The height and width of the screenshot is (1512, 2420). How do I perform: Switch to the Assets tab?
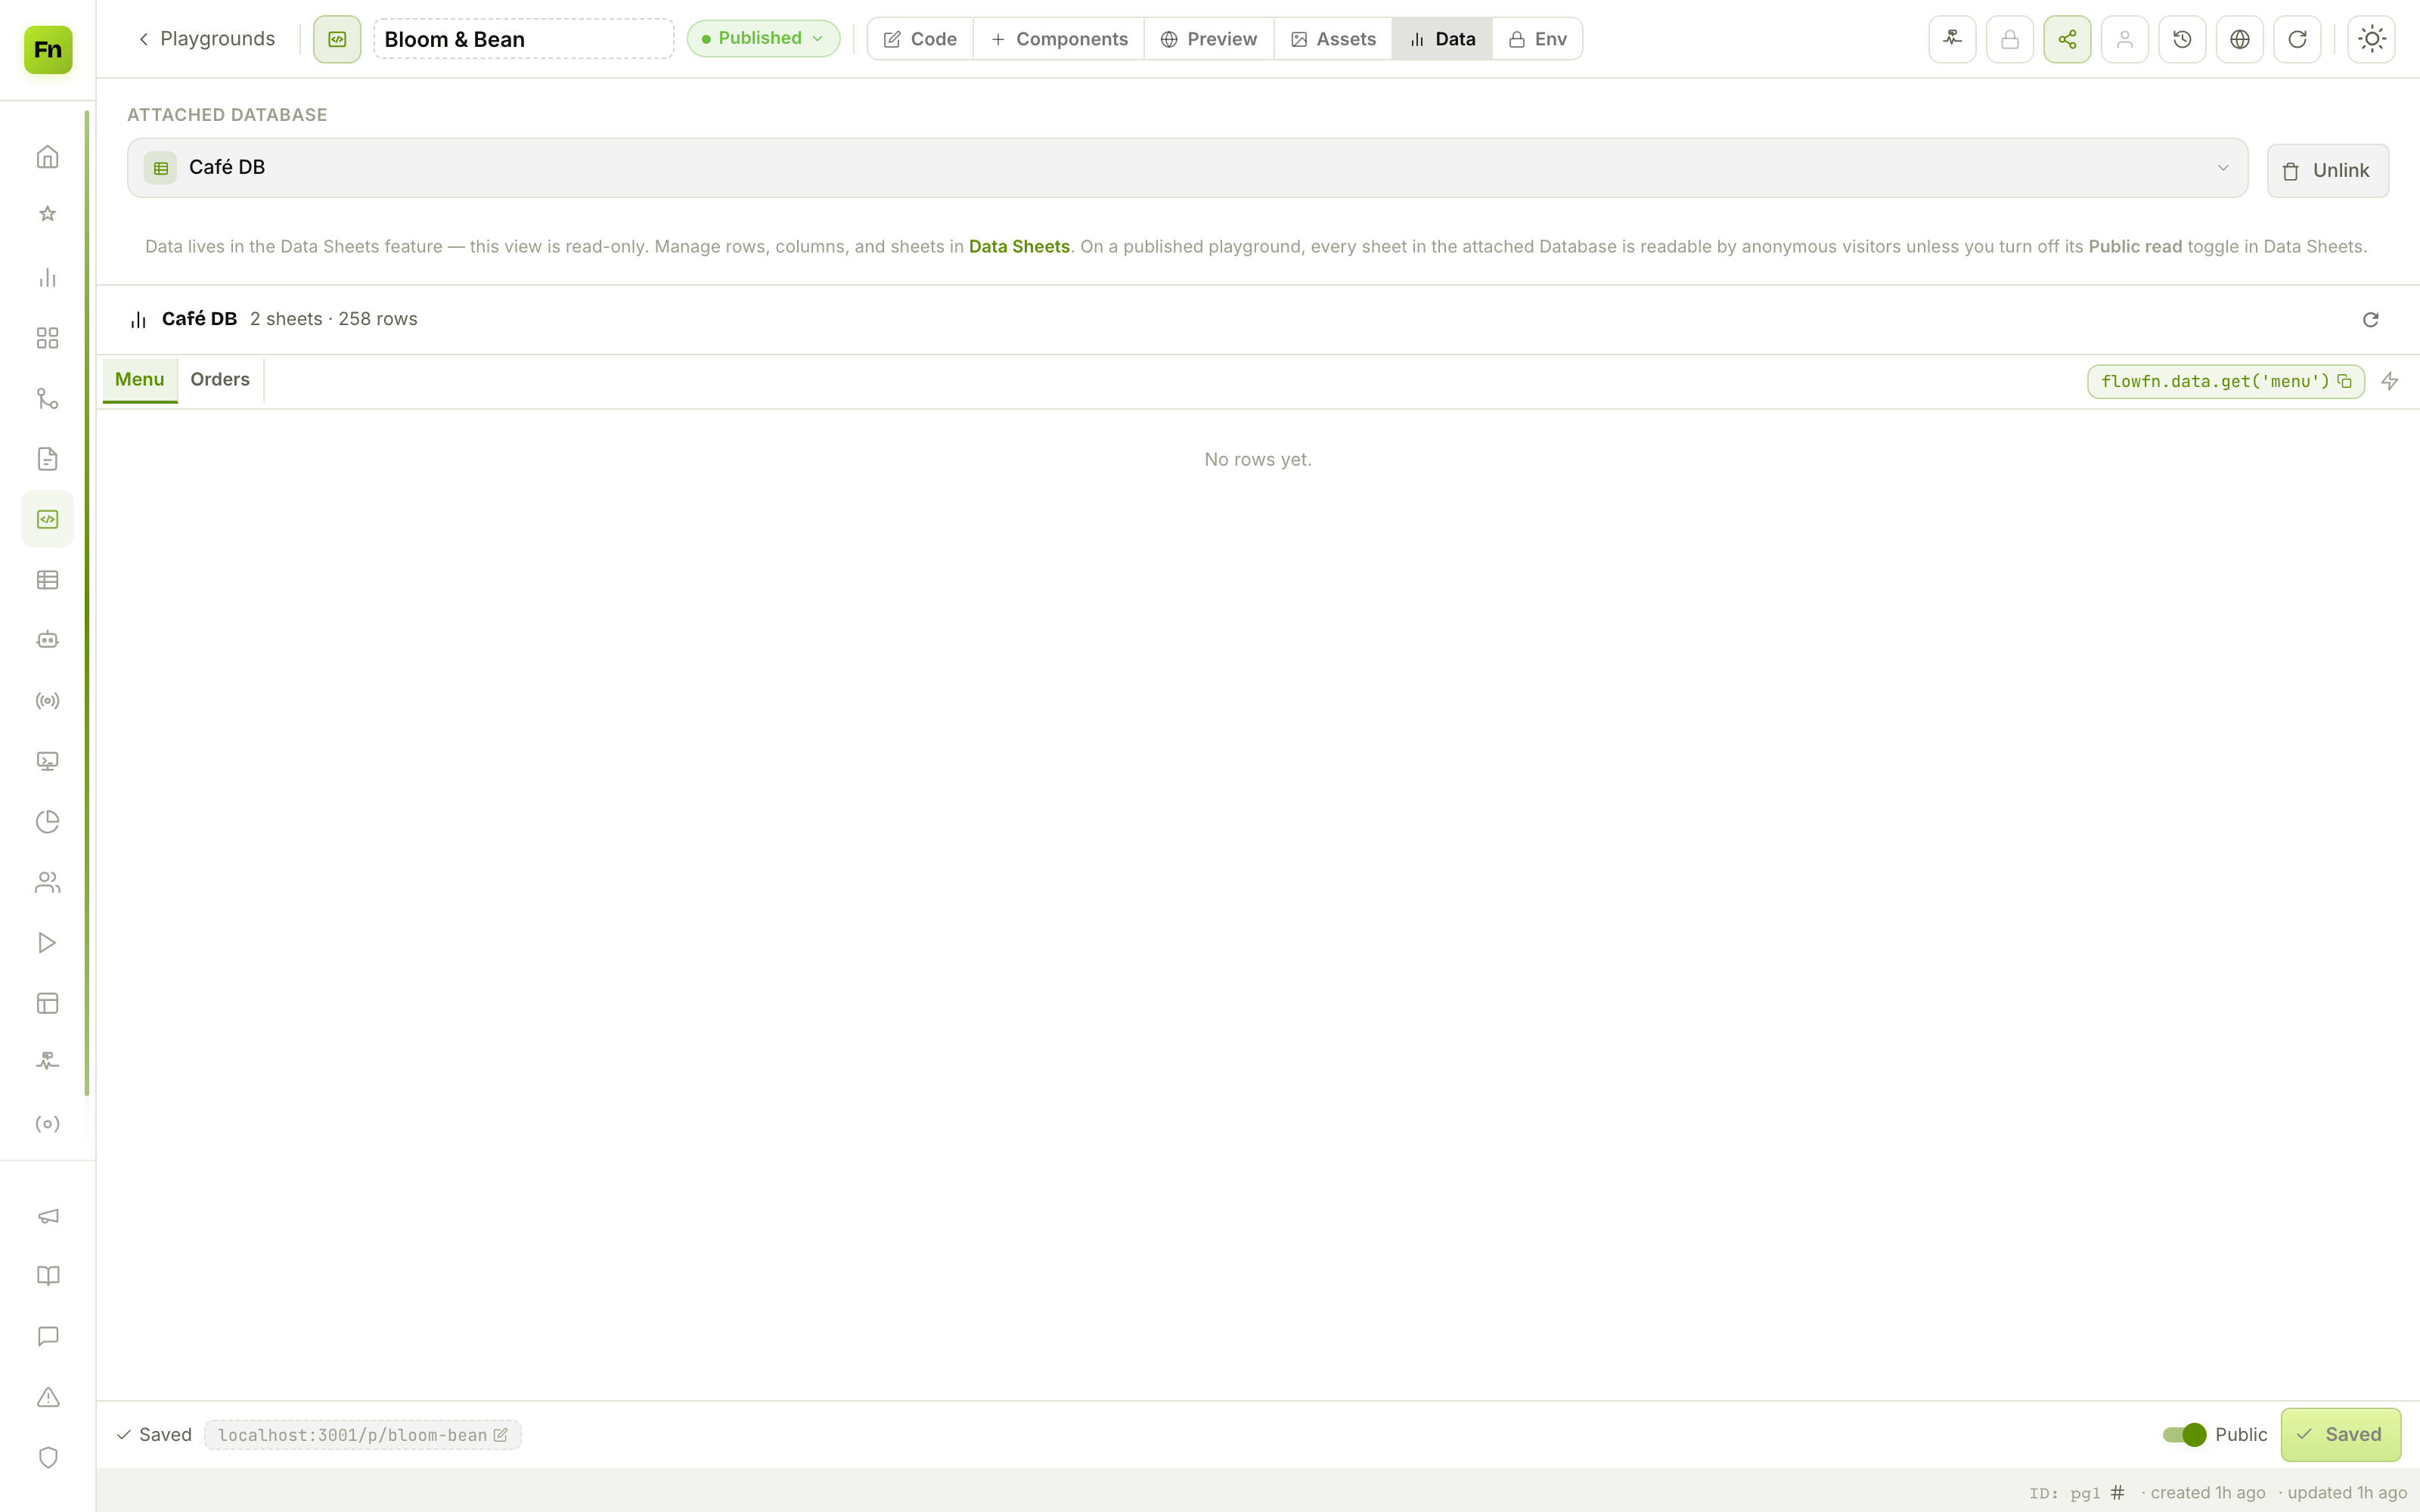pyautogui.click(x=1333, y=39)
